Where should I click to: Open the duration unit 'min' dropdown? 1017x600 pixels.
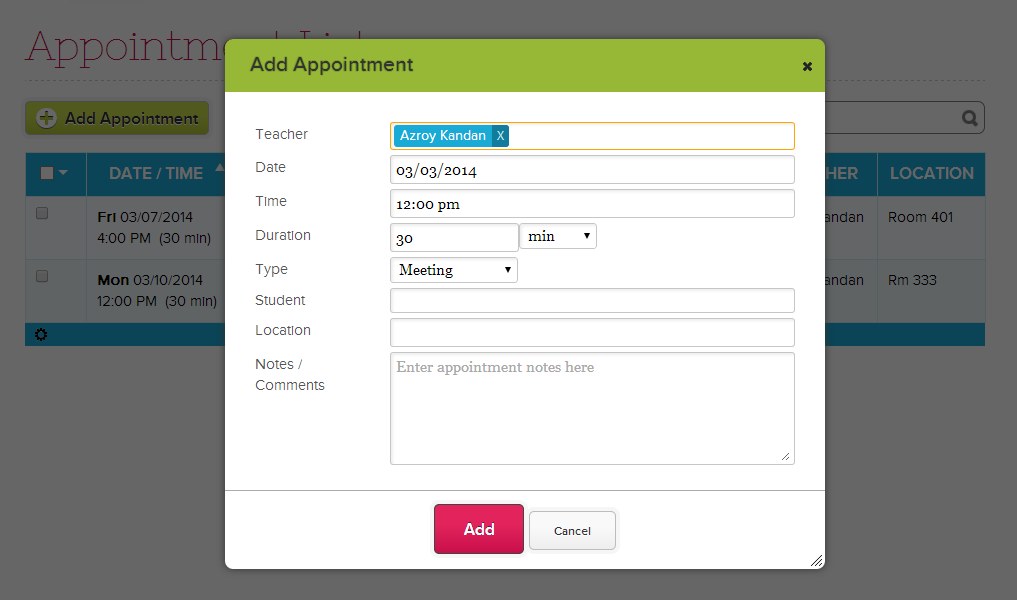[x=558, y=237]
